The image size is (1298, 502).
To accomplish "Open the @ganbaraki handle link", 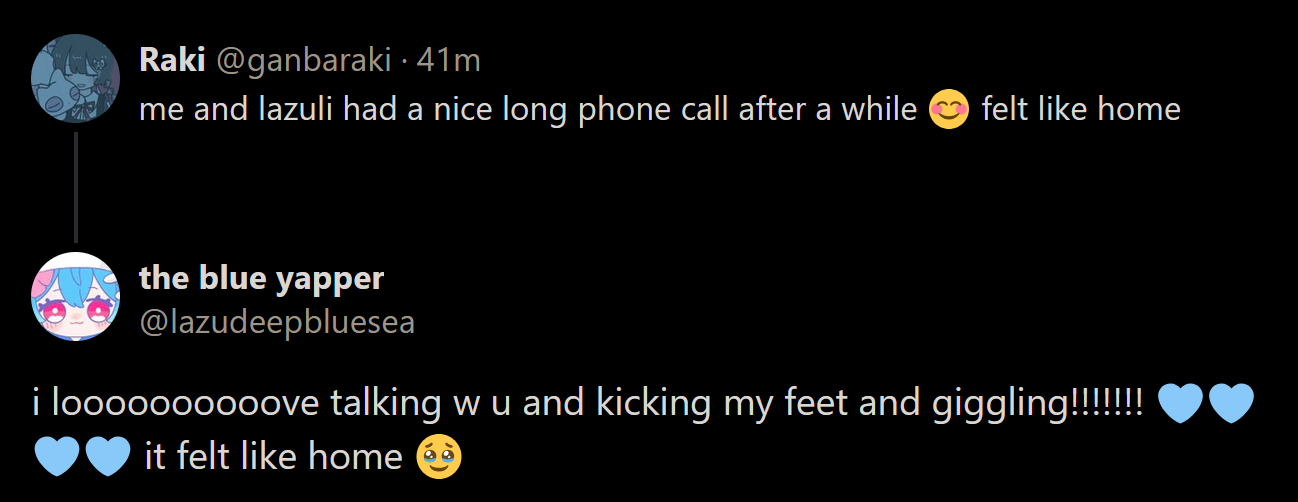I will pyautogui.click(x=302, y=60).
